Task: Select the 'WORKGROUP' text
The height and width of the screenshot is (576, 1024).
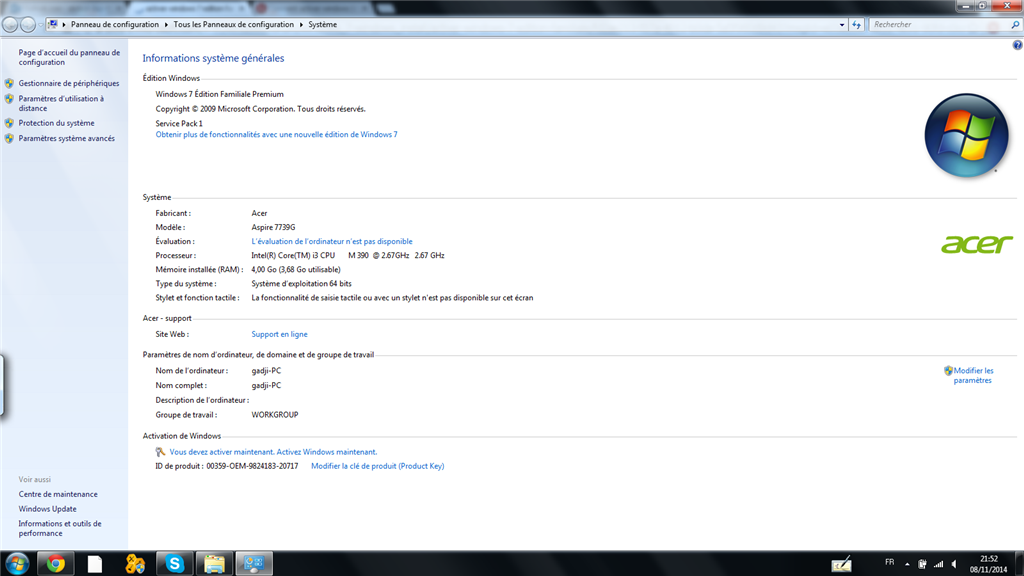Action: point(275,415)
